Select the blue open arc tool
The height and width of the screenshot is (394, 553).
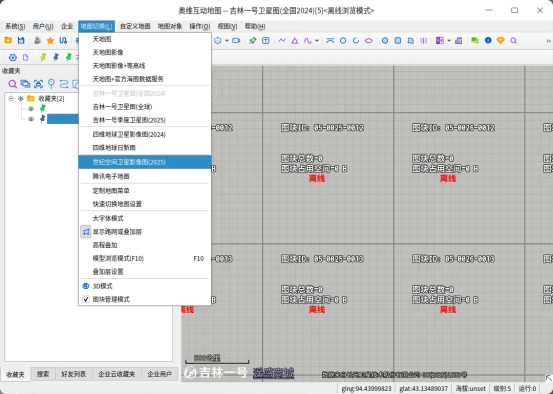pos(356,41)
